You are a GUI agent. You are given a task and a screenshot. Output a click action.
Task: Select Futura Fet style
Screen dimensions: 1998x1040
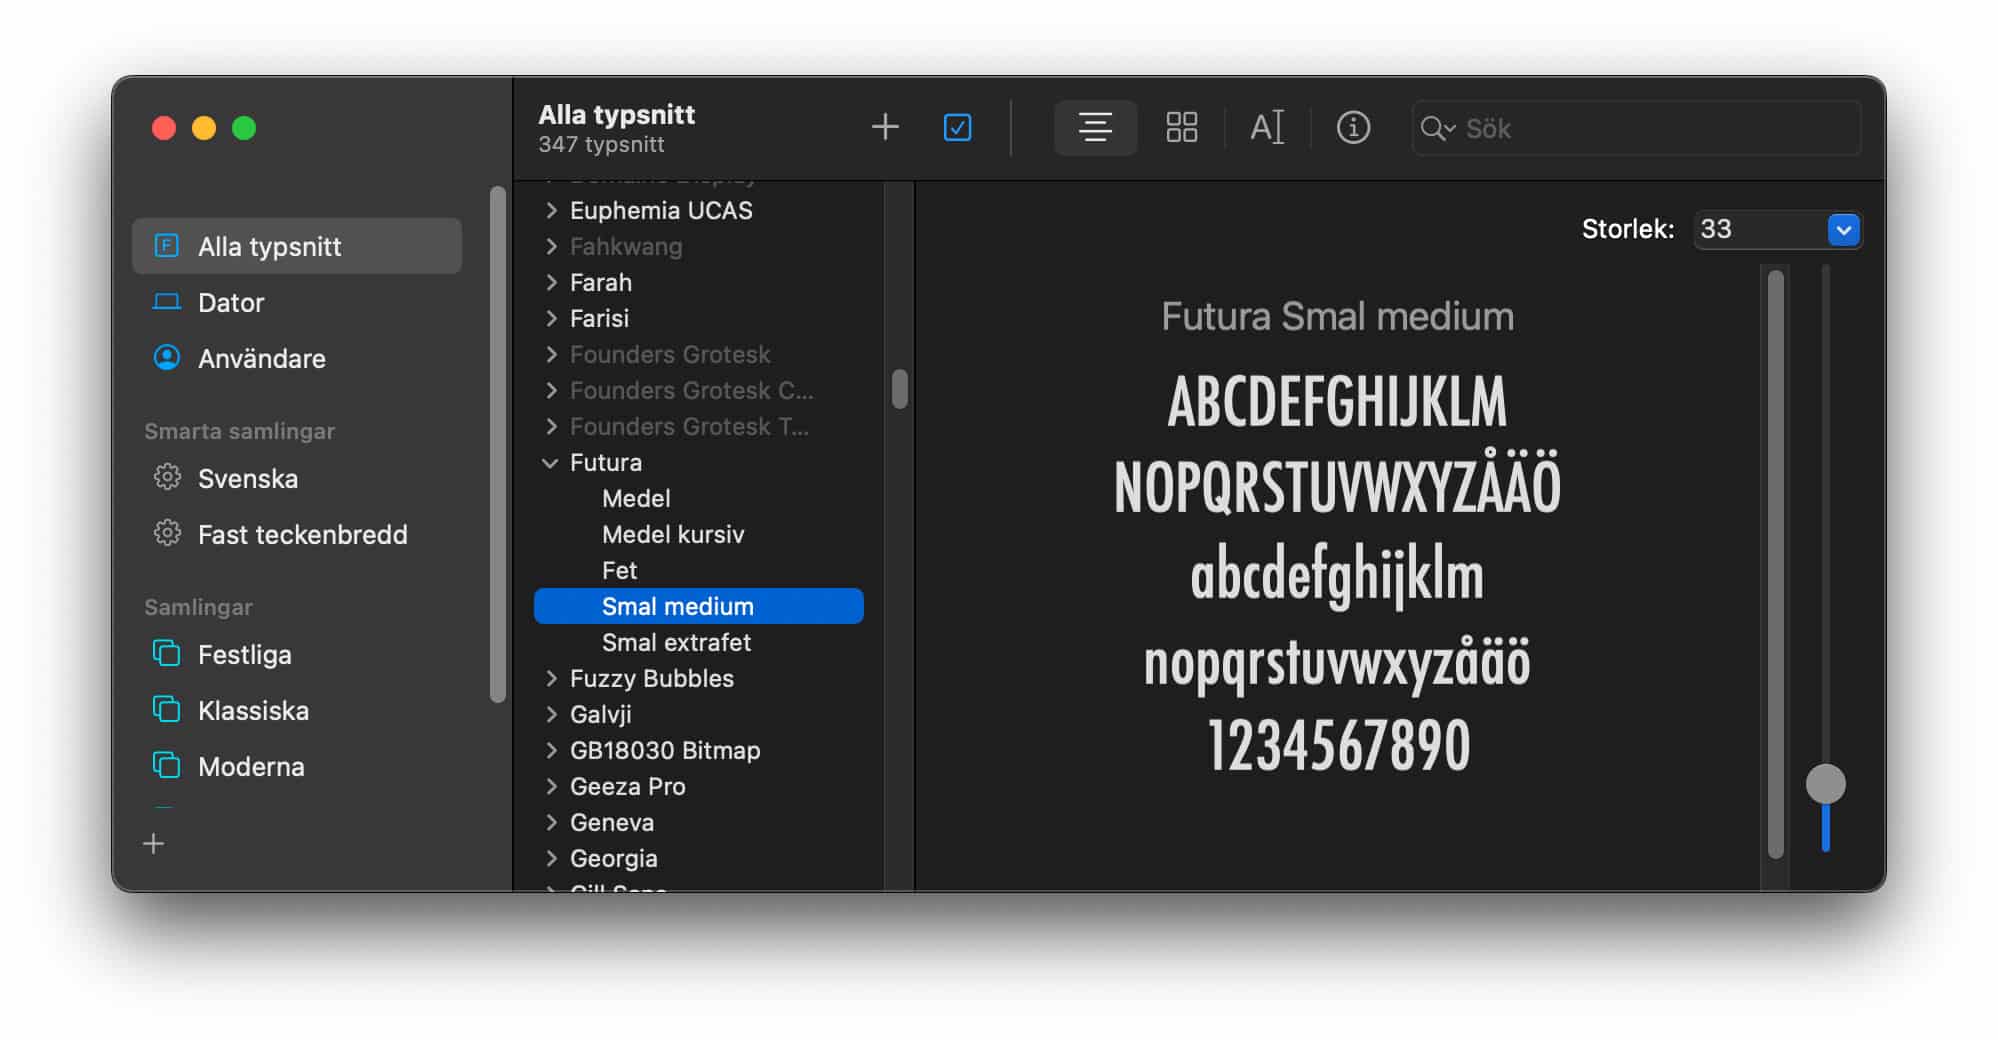click(x=699, y=570)
